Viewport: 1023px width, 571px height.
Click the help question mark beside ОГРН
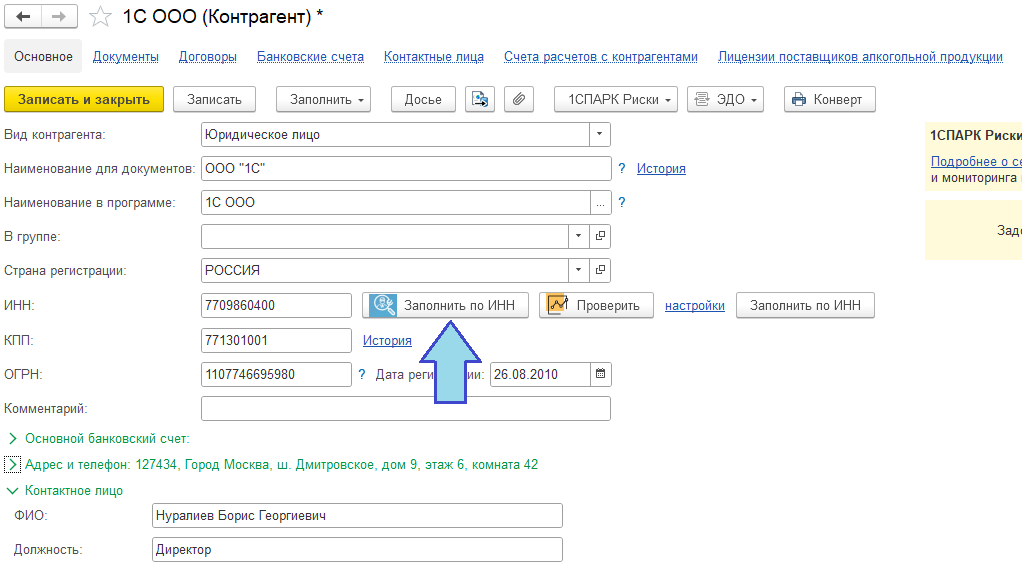362,374
